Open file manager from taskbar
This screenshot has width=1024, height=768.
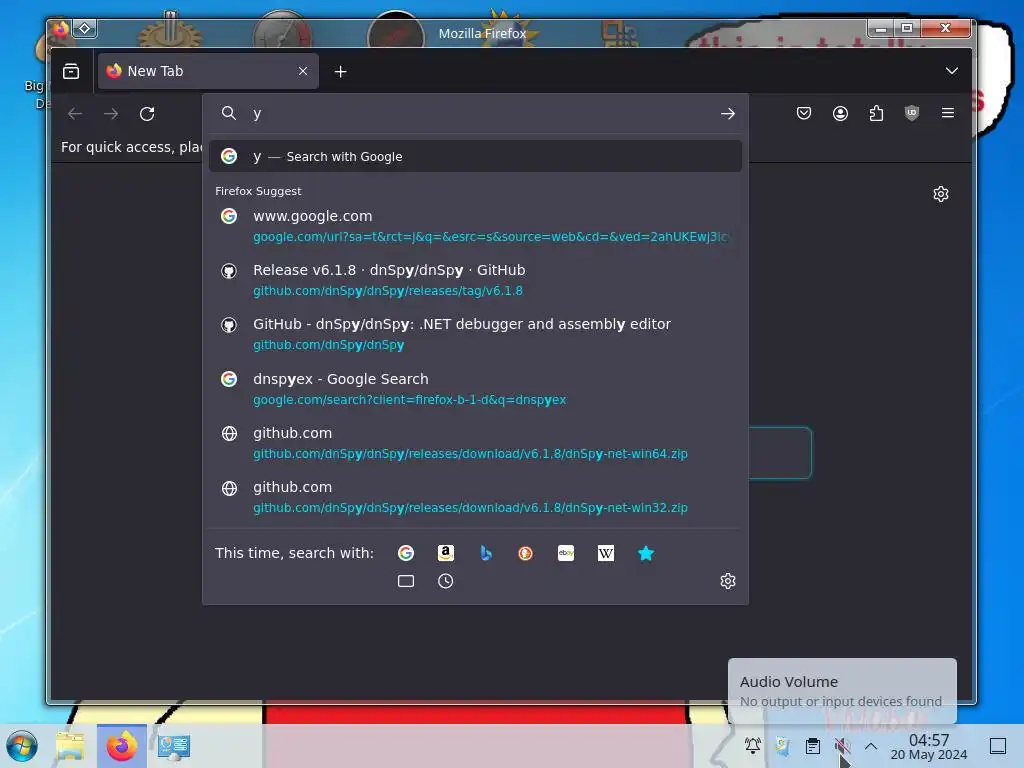point(71,746)
